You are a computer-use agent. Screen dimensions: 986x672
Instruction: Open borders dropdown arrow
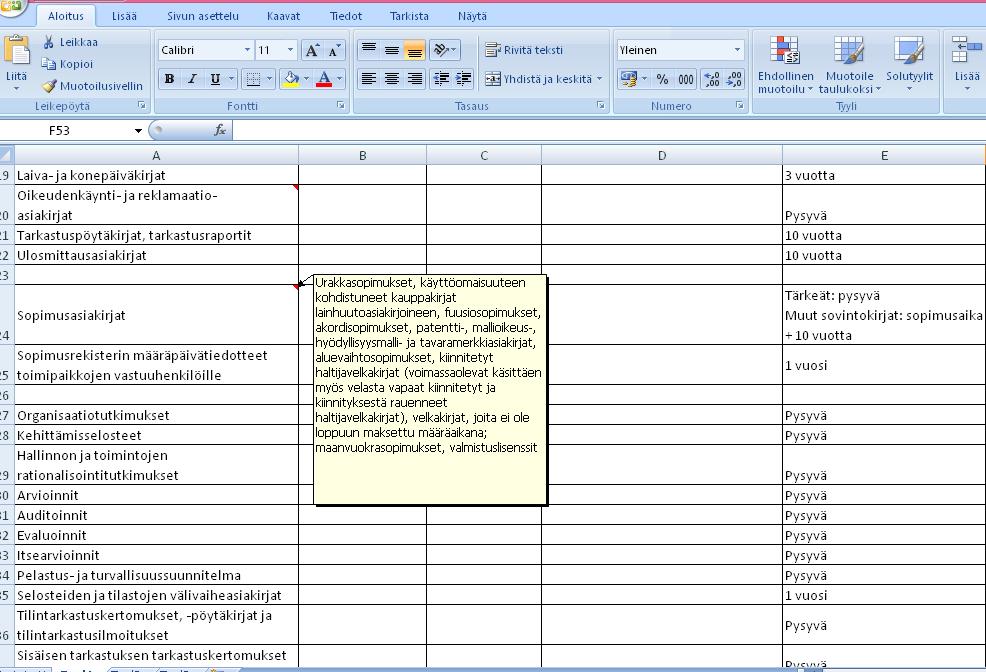(x=269, y=79)
